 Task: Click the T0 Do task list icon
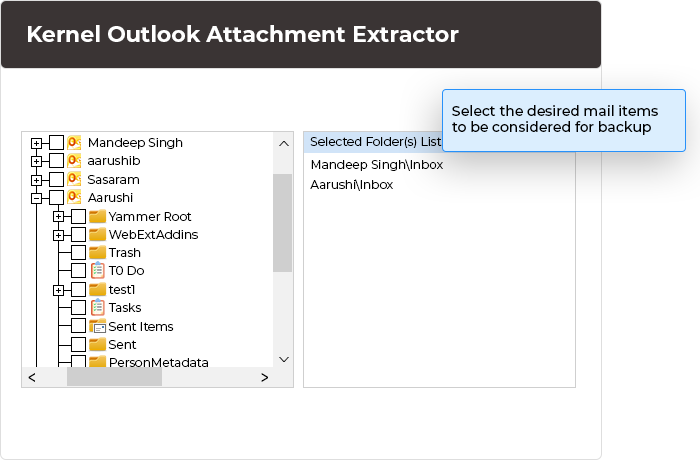point(97,271)
